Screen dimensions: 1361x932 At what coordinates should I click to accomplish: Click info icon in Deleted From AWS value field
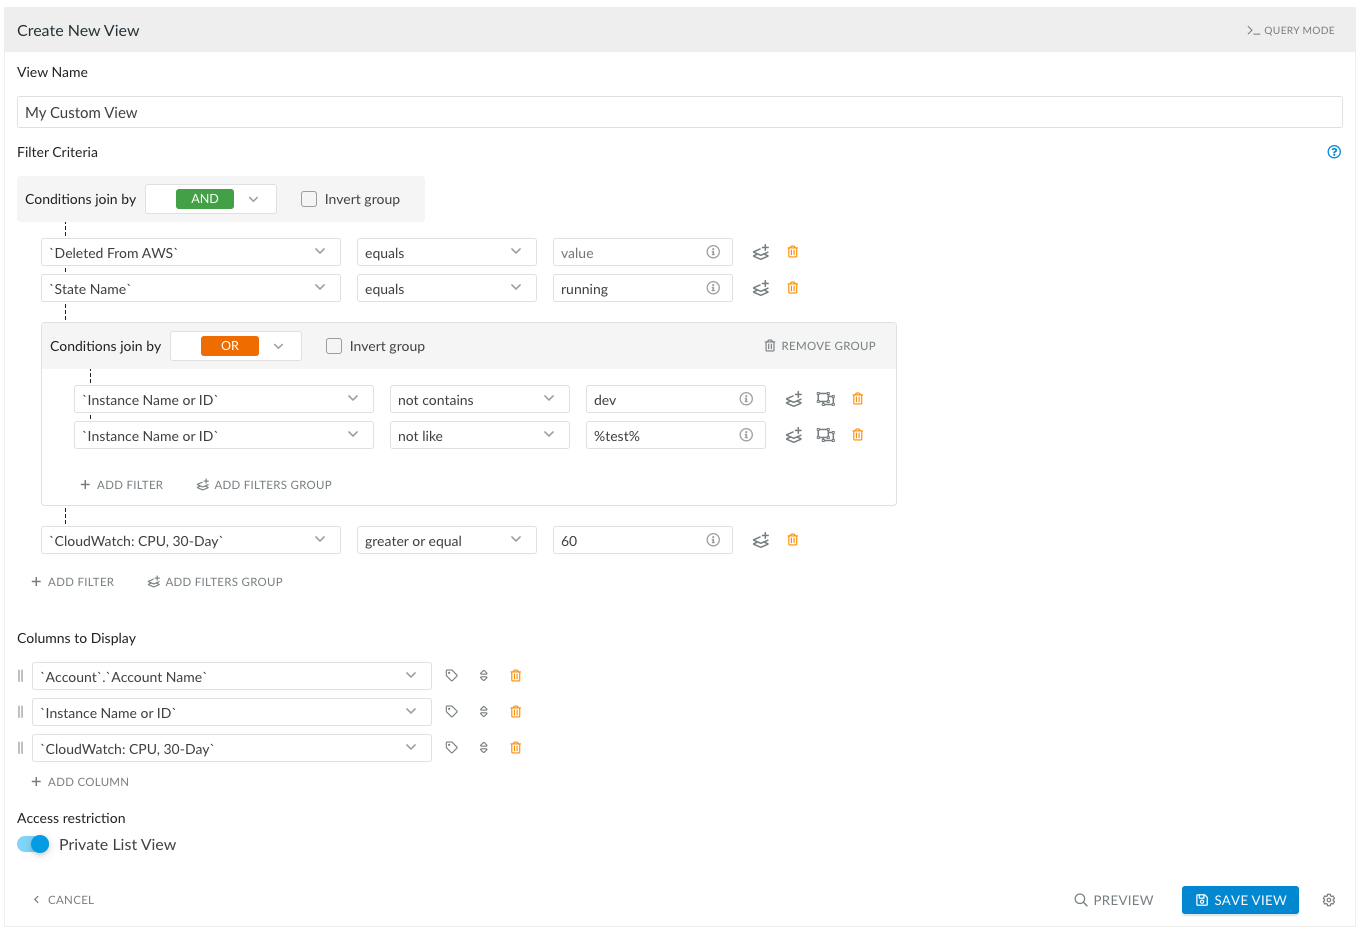click(x=713, y=252)
